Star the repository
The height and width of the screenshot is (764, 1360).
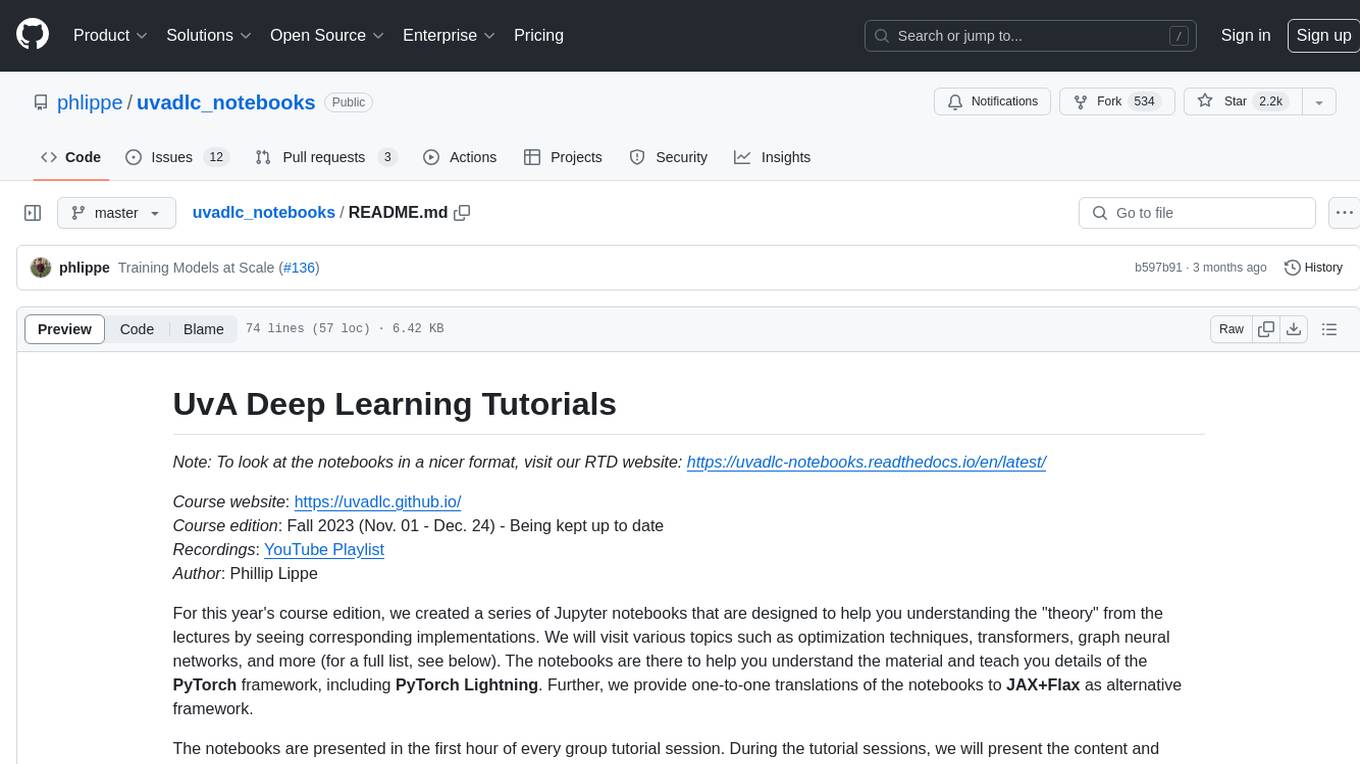point(1243,102)
